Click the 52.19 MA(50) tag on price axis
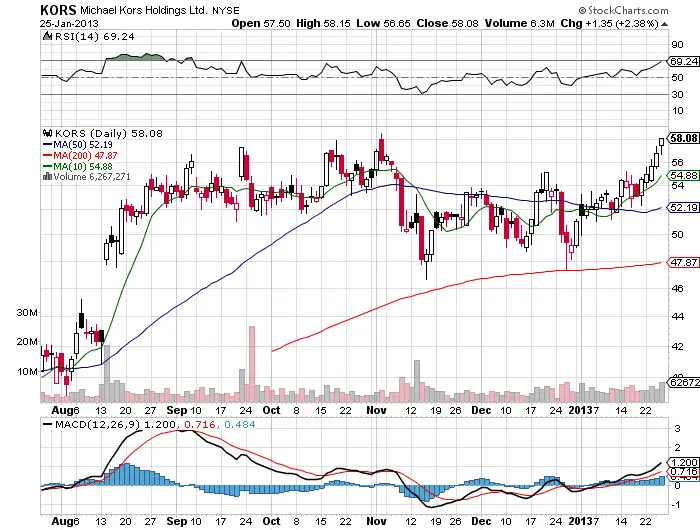 [x=683, y=208]
